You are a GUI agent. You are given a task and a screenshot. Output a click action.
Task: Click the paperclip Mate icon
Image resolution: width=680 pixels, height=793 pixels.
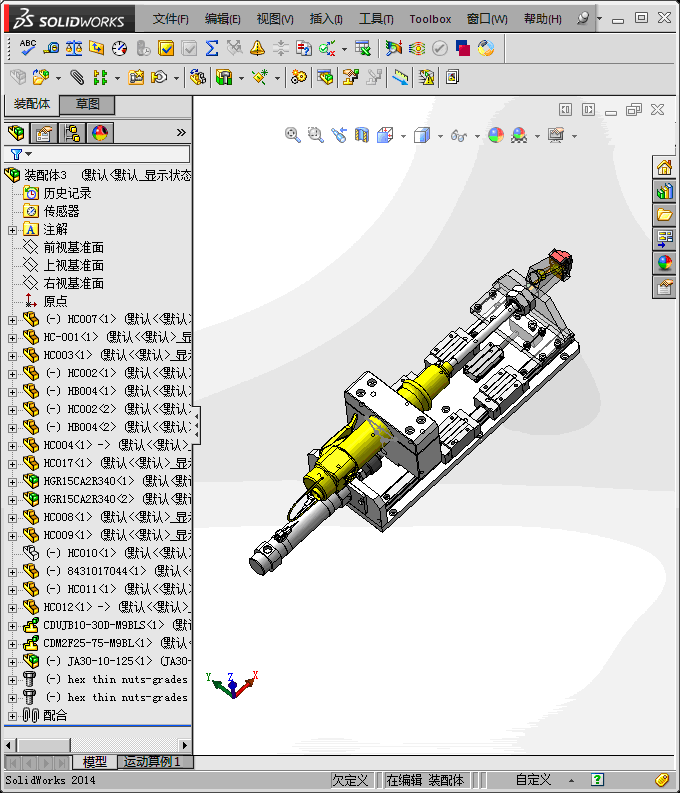(77, 77)
